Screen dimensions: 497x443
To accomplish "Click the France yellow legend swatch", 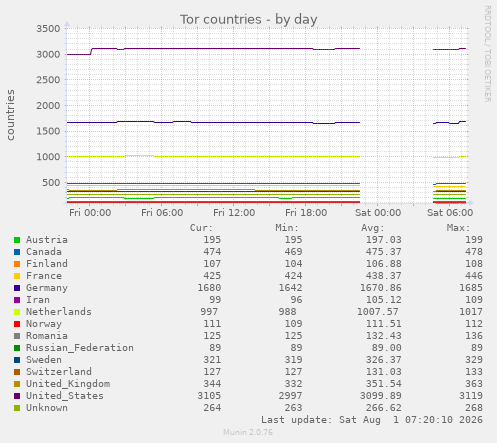I will coord(17,276).
